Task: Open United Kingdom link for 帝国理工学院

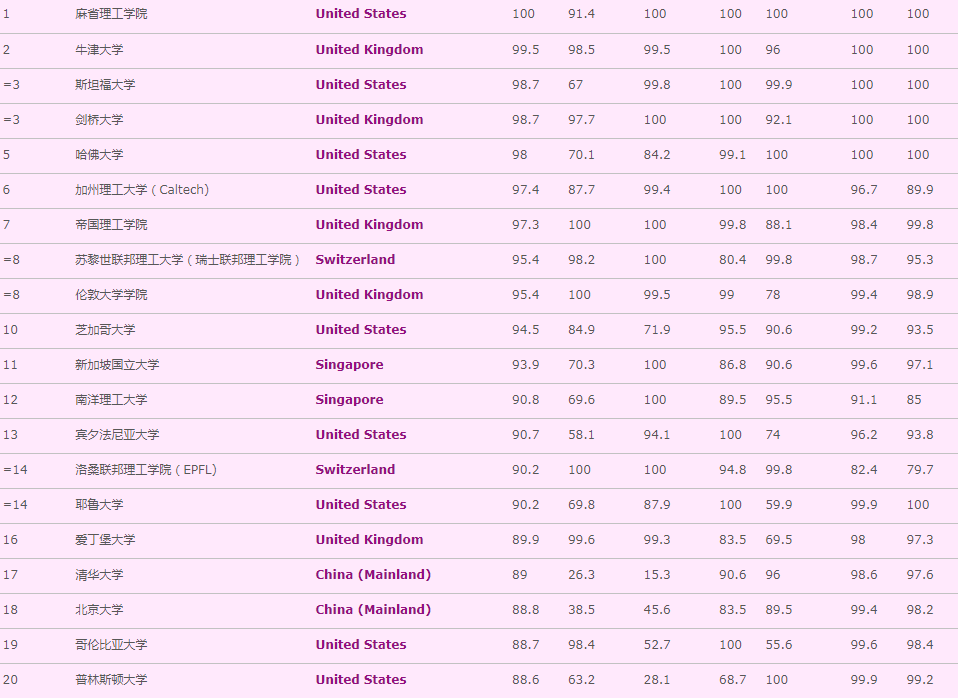Action: tap(369, 225)
